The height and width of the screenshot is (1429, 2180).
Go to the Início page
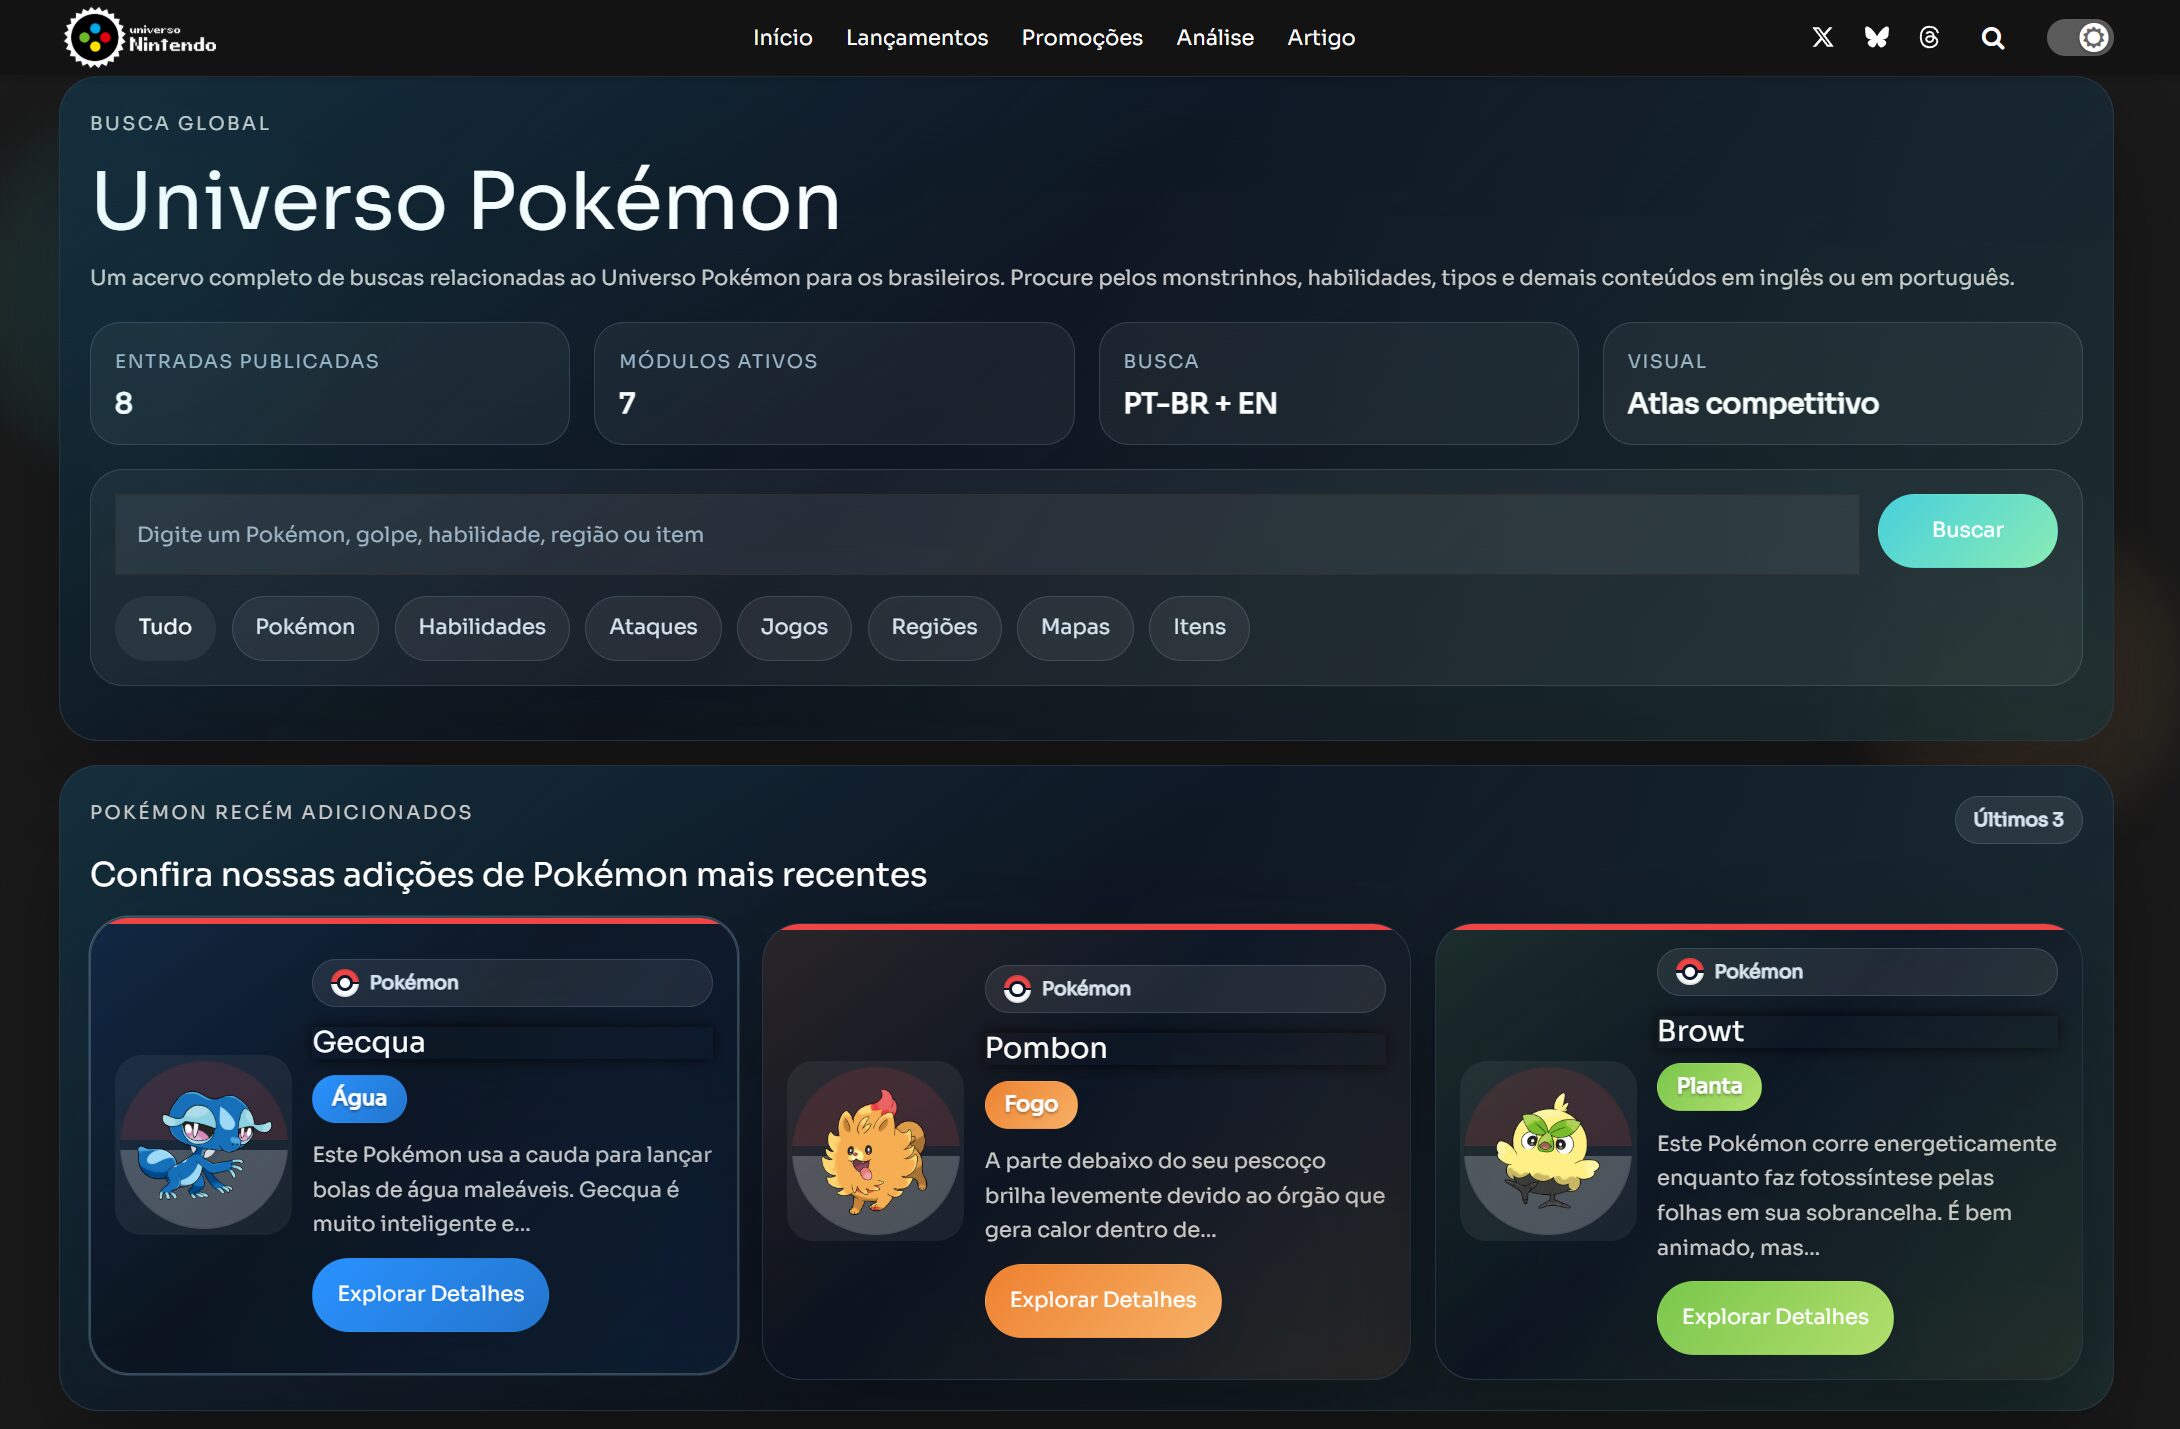(783, 37)
